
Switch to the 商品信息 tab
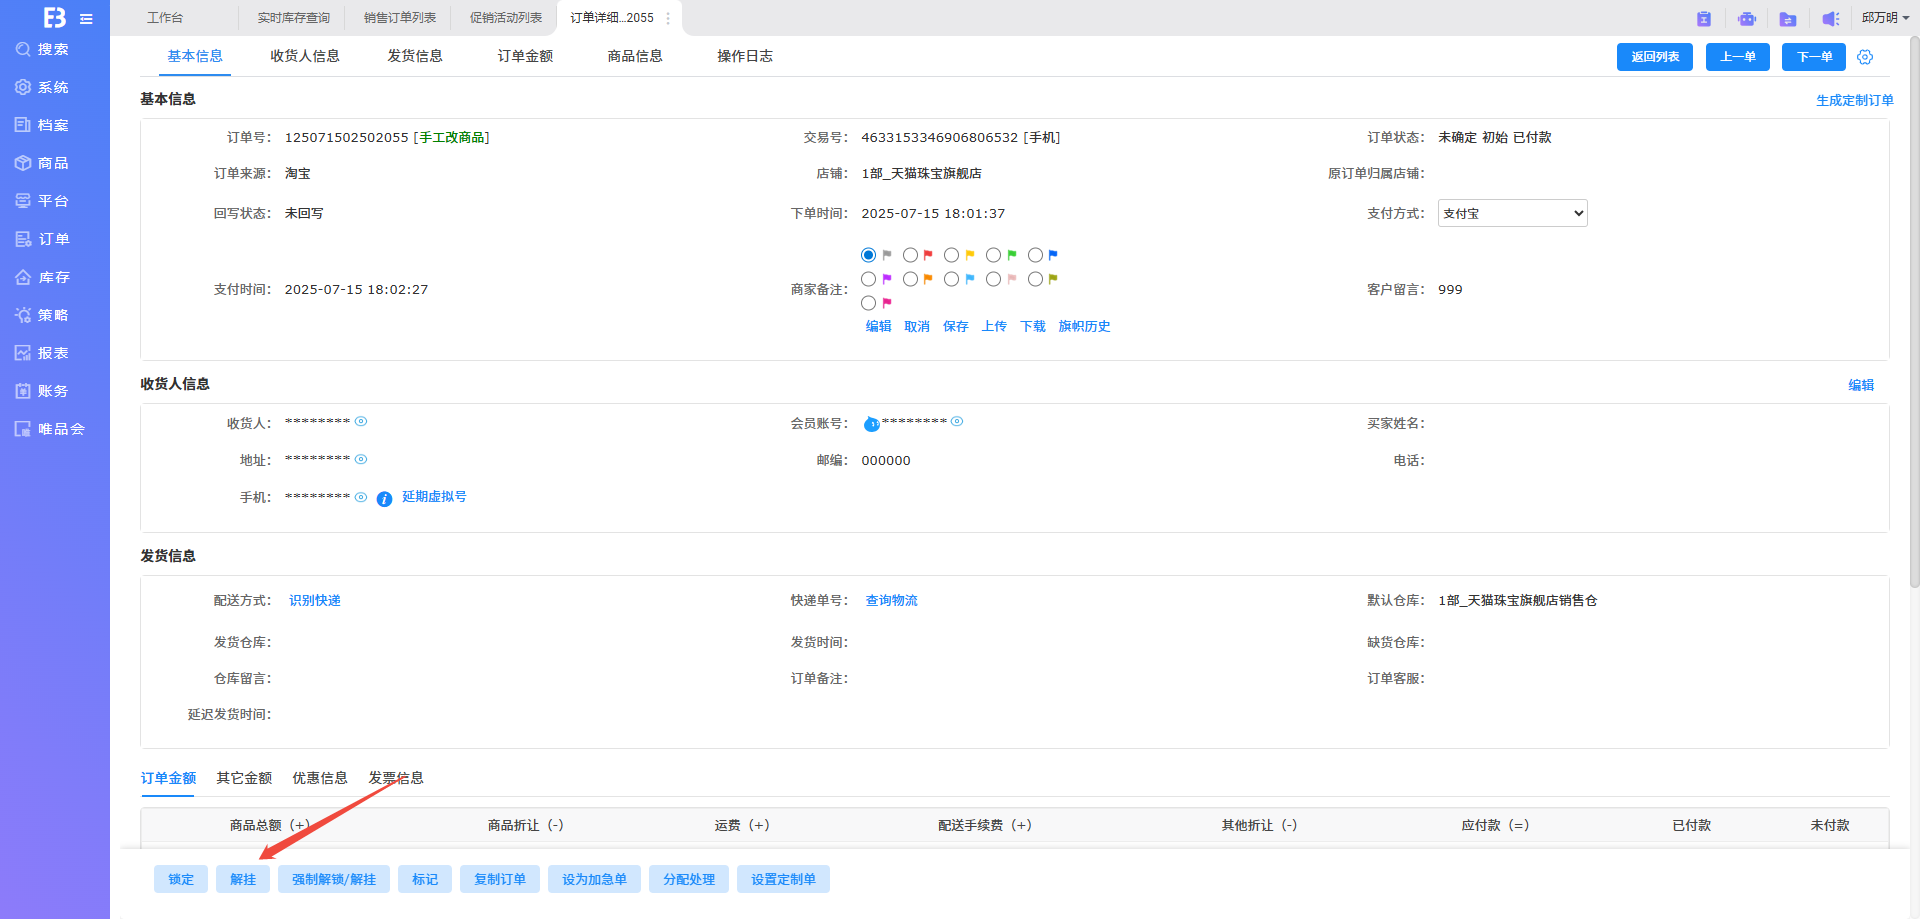pos(634,56)
